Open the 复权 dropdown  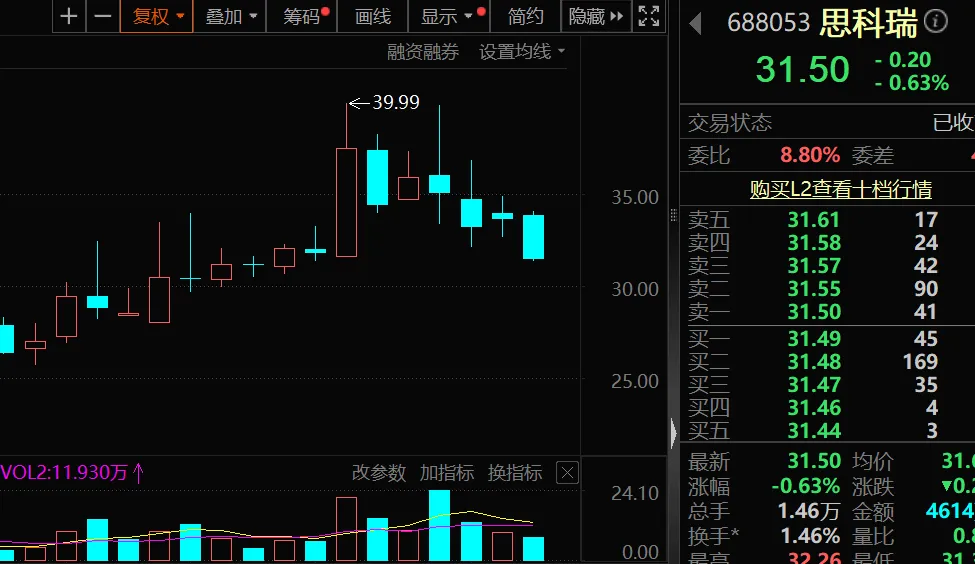(x=157, y=17)
